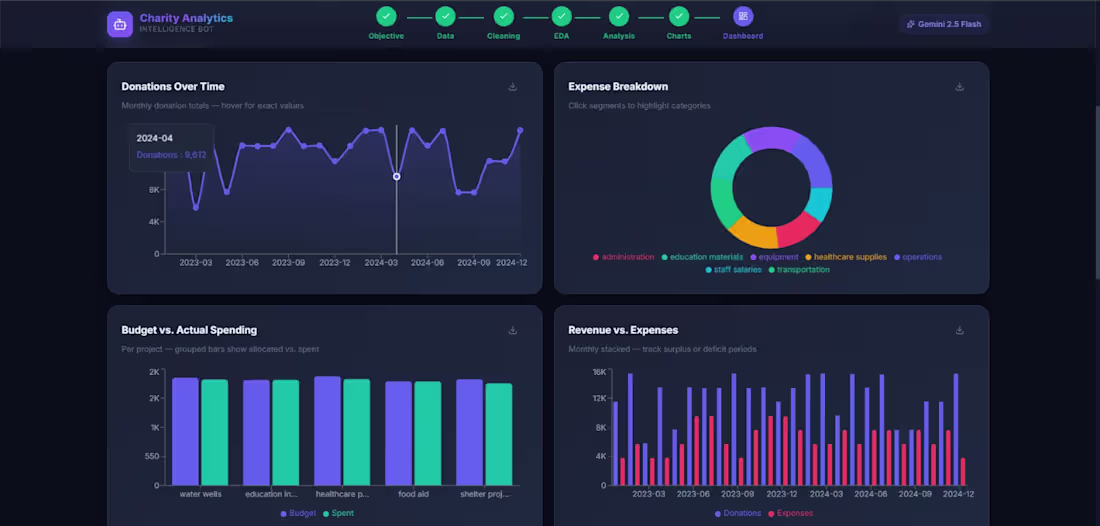The width and height of the screenshot is (1100, 526).
Task: Click the Charts step label
Action: point(678,36)
